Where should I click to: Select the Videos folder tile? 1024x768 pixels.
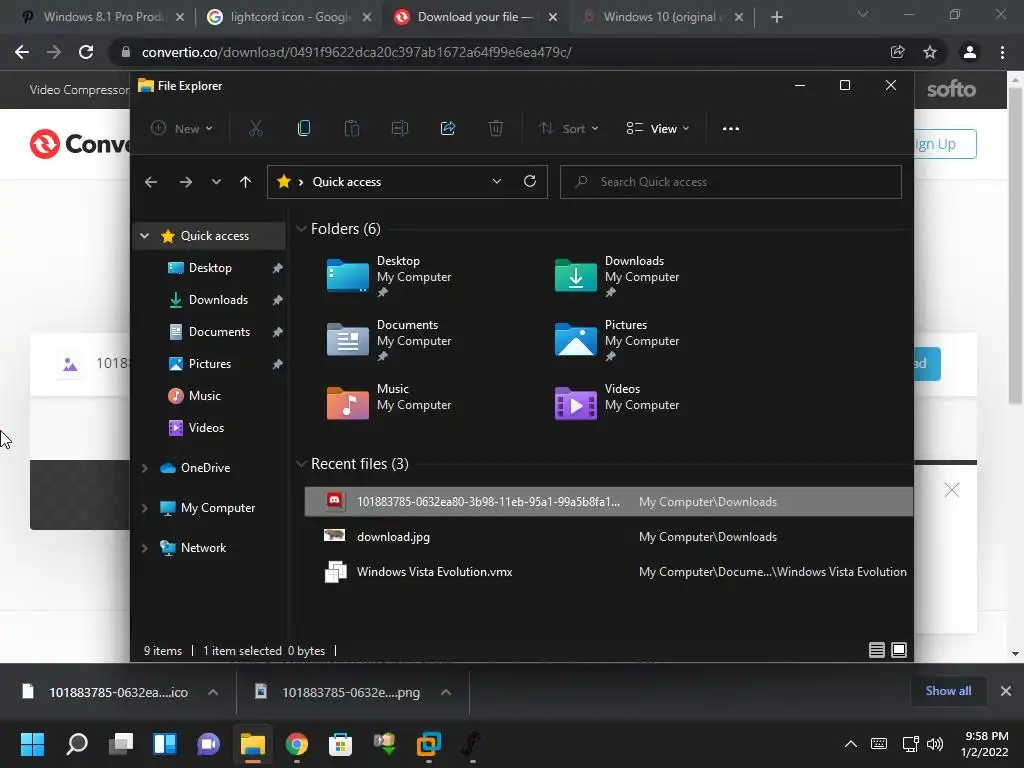click(618, 404)
